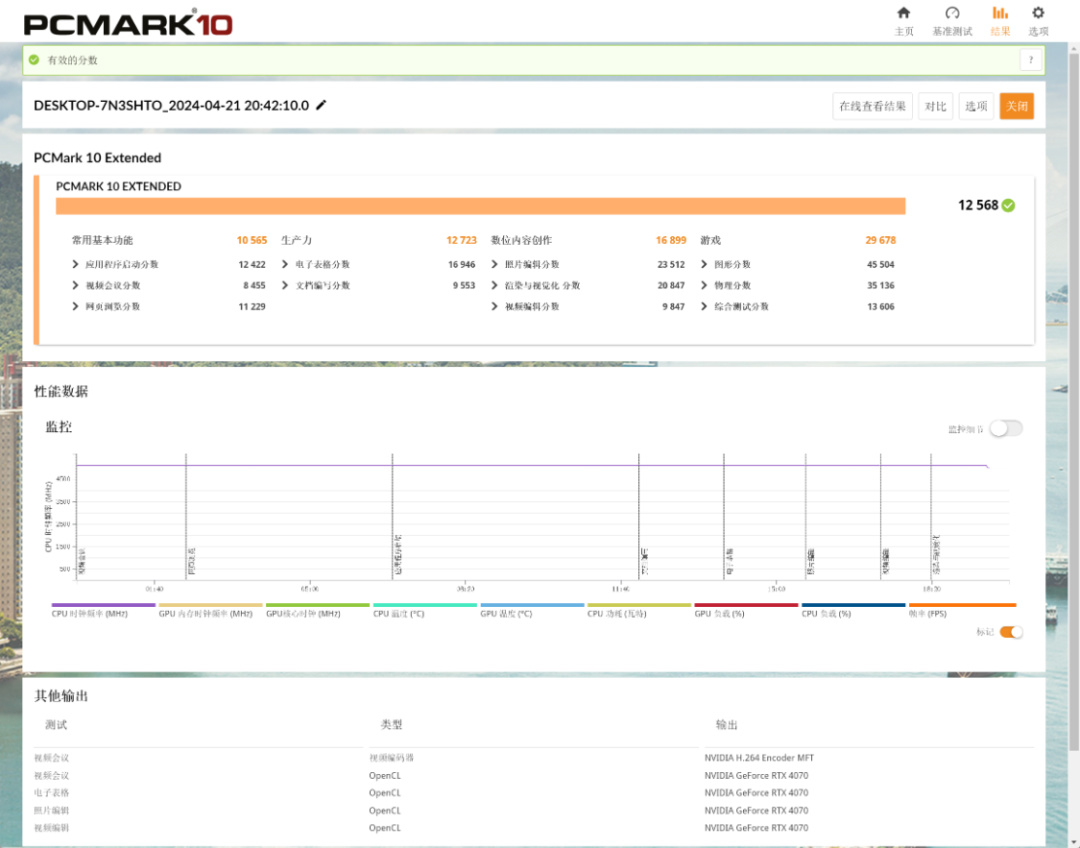Toggle the CPU 温度 (°C) legend
The width and height of the screenshot is (1080, 848).
(425, 610)
